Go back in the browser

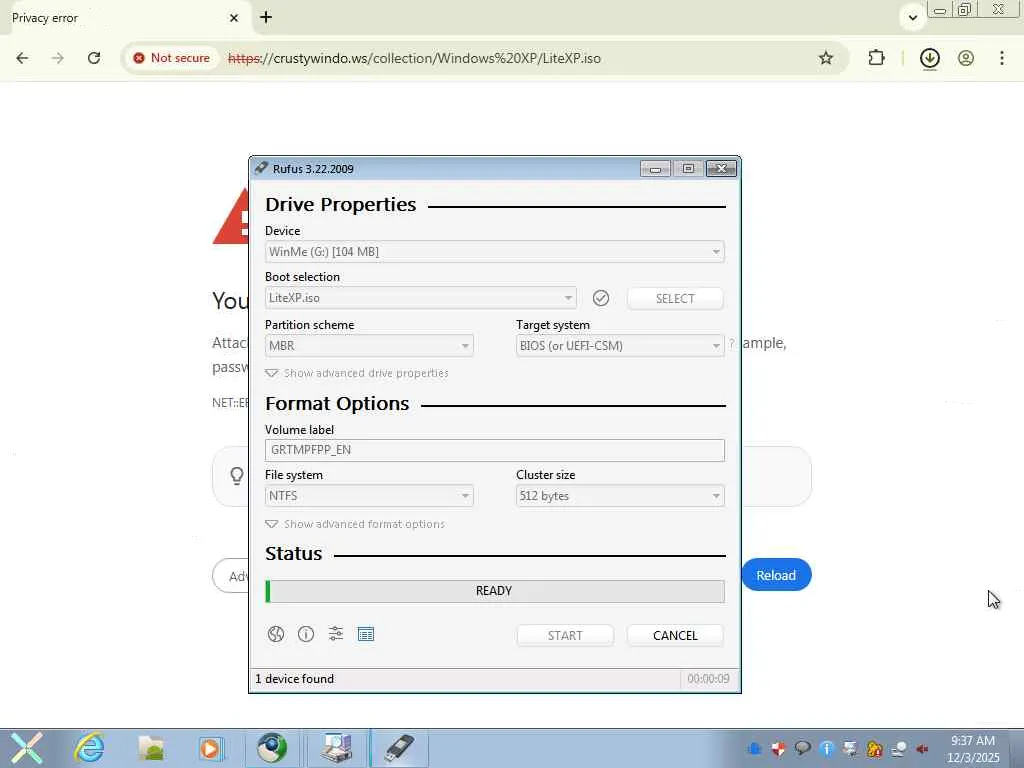point(22,58)
